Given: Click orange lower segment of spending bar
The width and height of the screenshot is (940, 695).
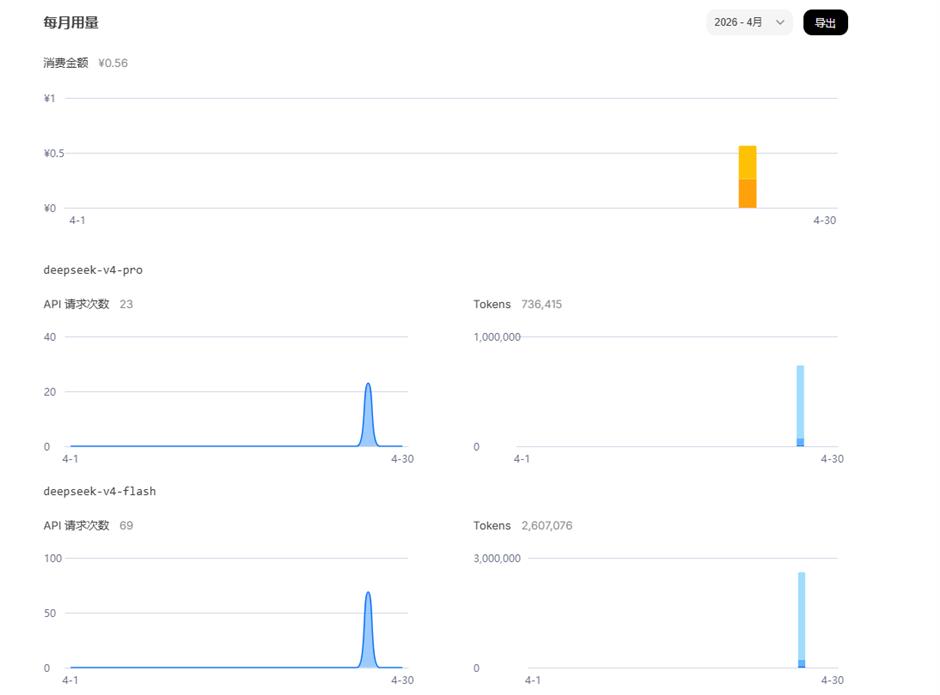Looking at the screenshot, I should click(747, 194).
